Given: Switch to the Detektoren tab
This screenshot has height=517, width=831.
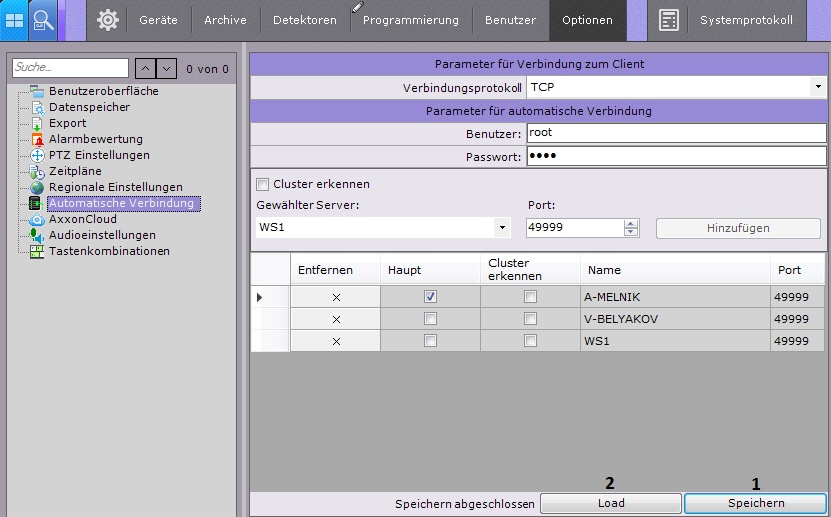Looking at the screenshot, I should [304, 20].
